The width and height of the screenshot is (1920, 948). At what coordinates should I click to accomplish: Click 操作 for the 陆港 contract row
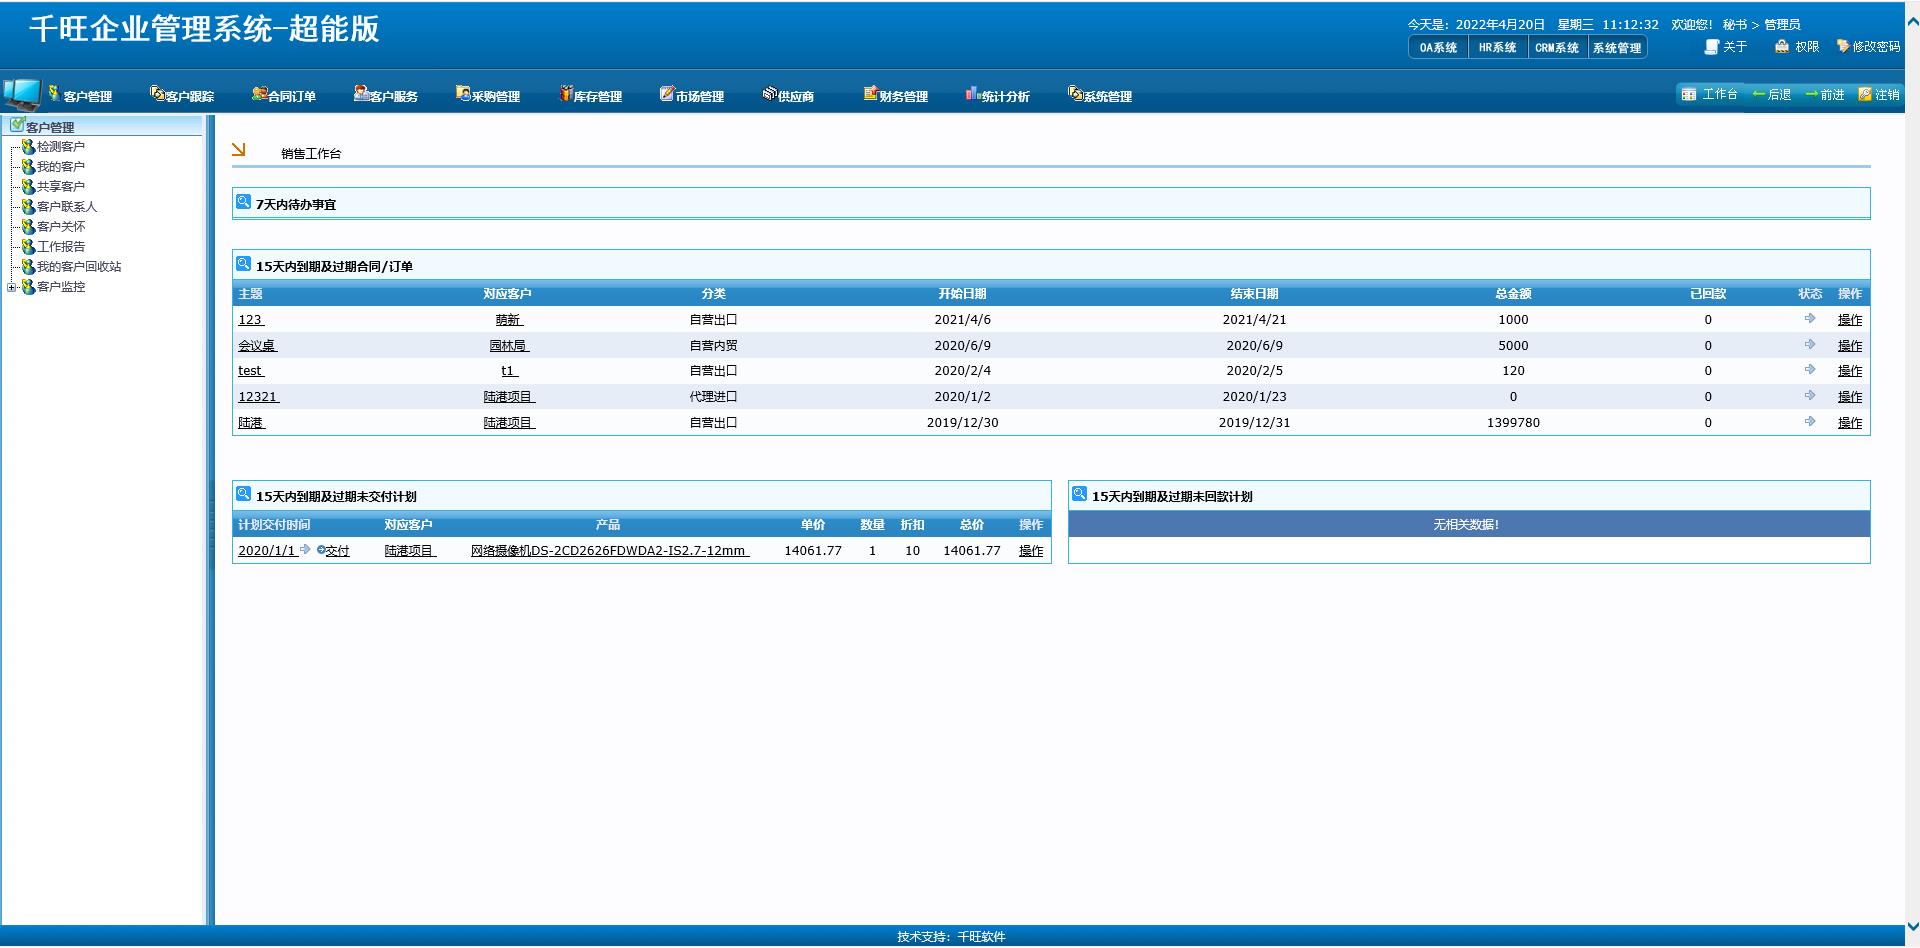[1849, 423]
